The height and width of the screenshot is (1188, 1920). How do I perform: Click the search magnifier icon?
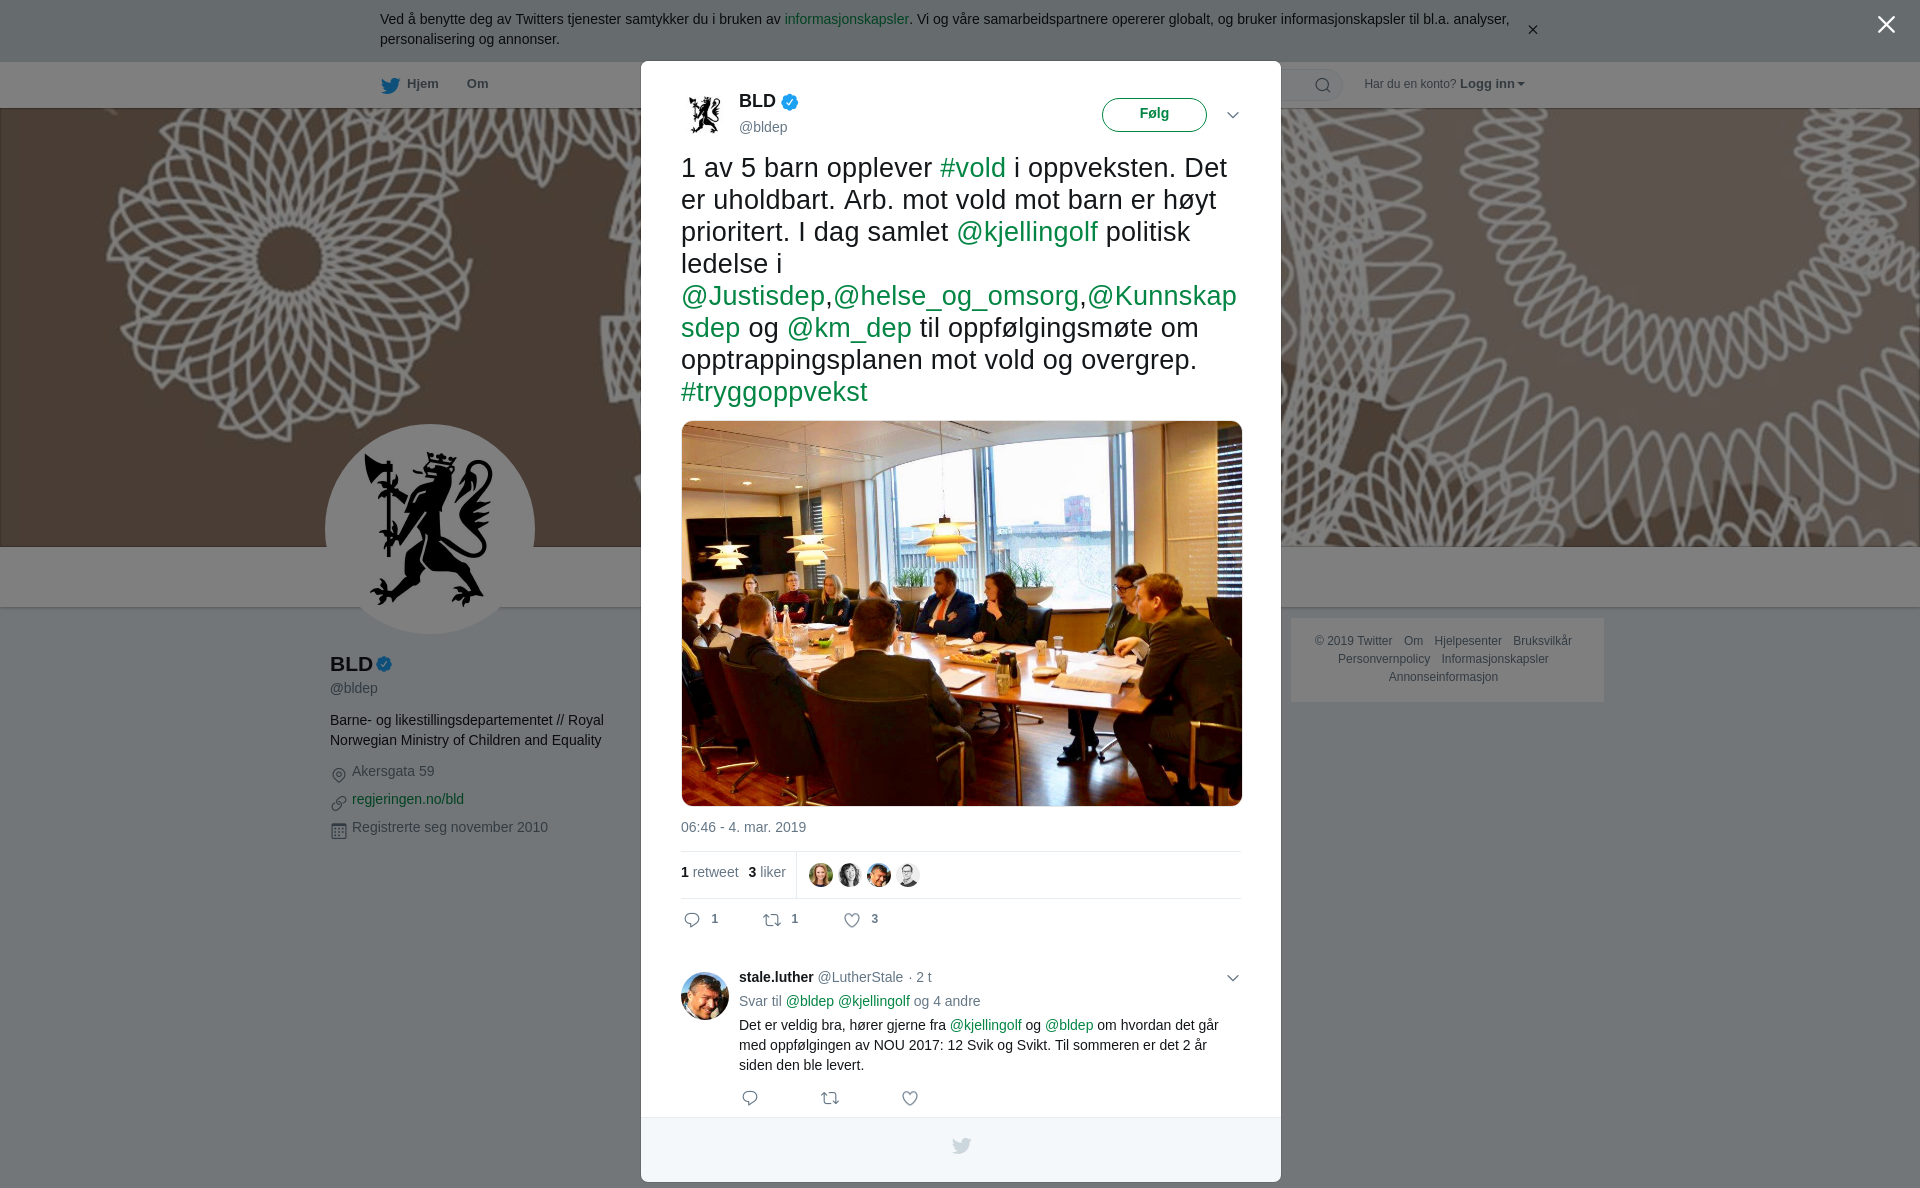[x=1323, y=85]
